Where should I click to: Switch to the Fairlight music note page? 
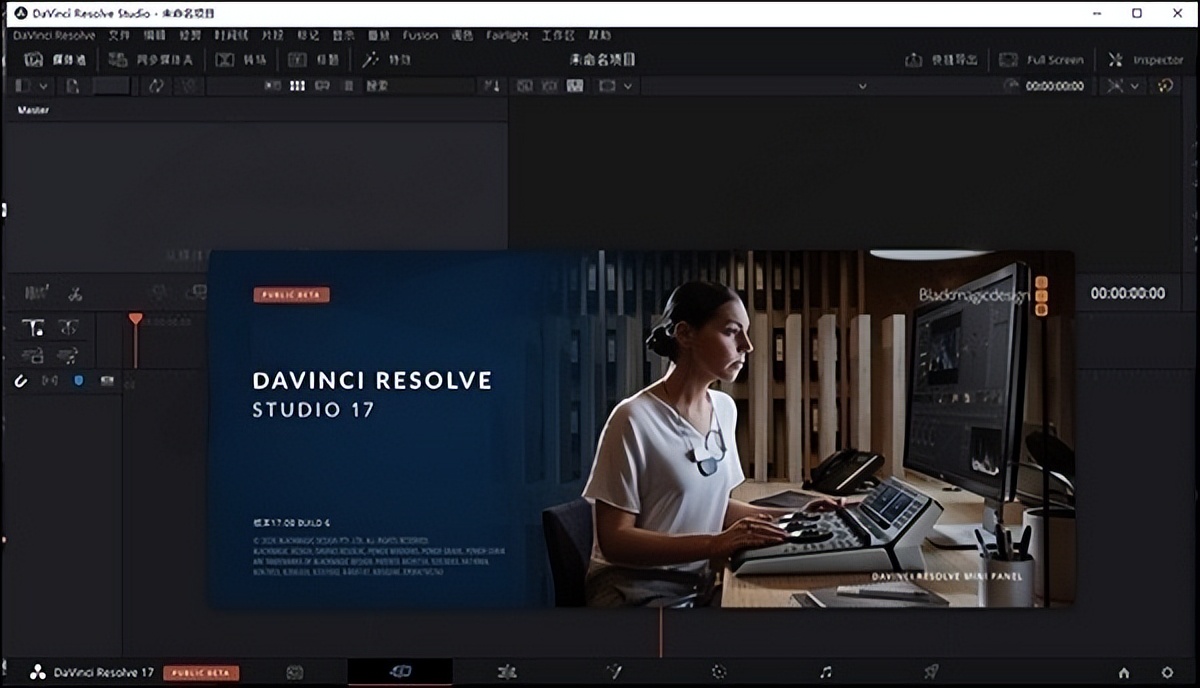click(x=825, y=672)
